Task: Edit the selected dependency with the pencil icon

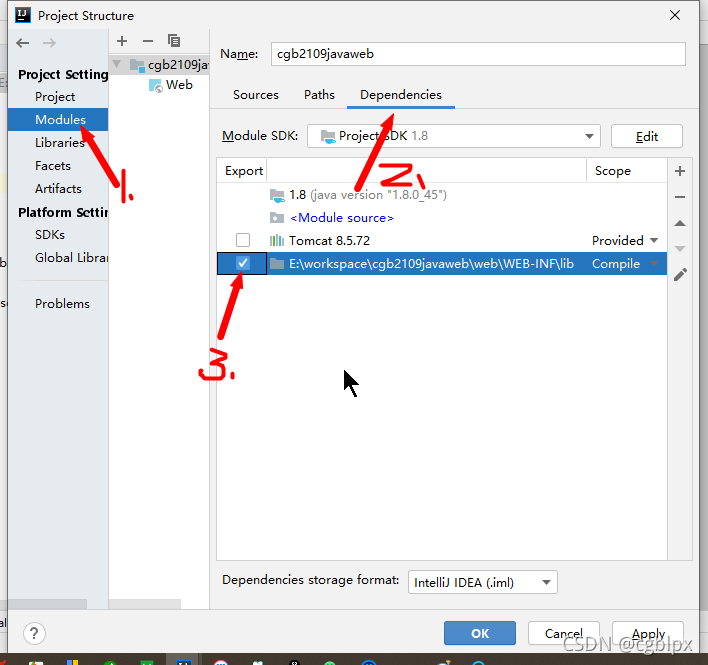Action: 680,274
